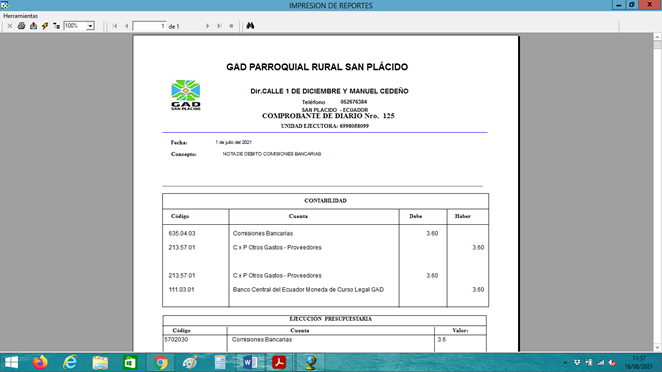Image resolution: width=662 pixels, height=372 pixels.
Task: Open Microsoft Store from the taskbar
Action: pyautogui.click(x=130, y=362)
